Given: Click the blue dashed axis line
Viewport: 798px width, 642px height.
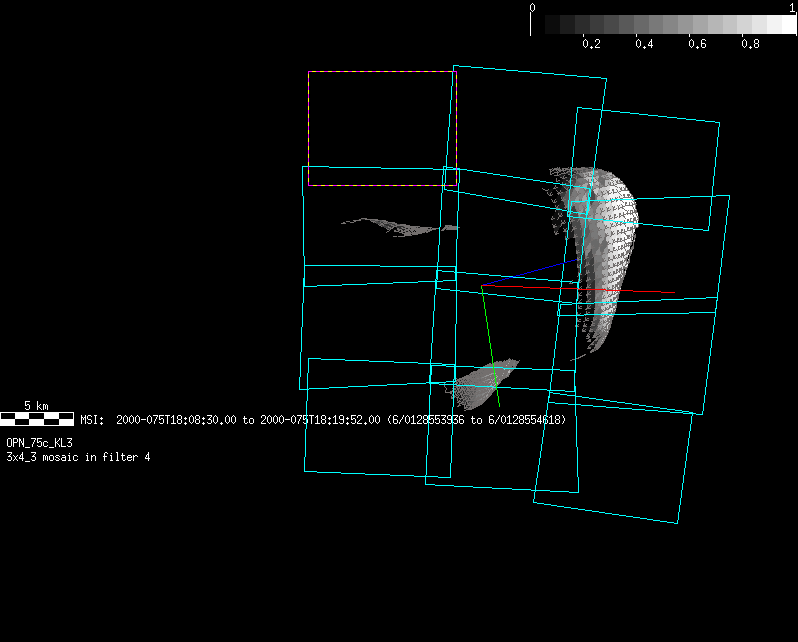Looking at the screenshot, I should pyautogui.click(x=530, y=272).
